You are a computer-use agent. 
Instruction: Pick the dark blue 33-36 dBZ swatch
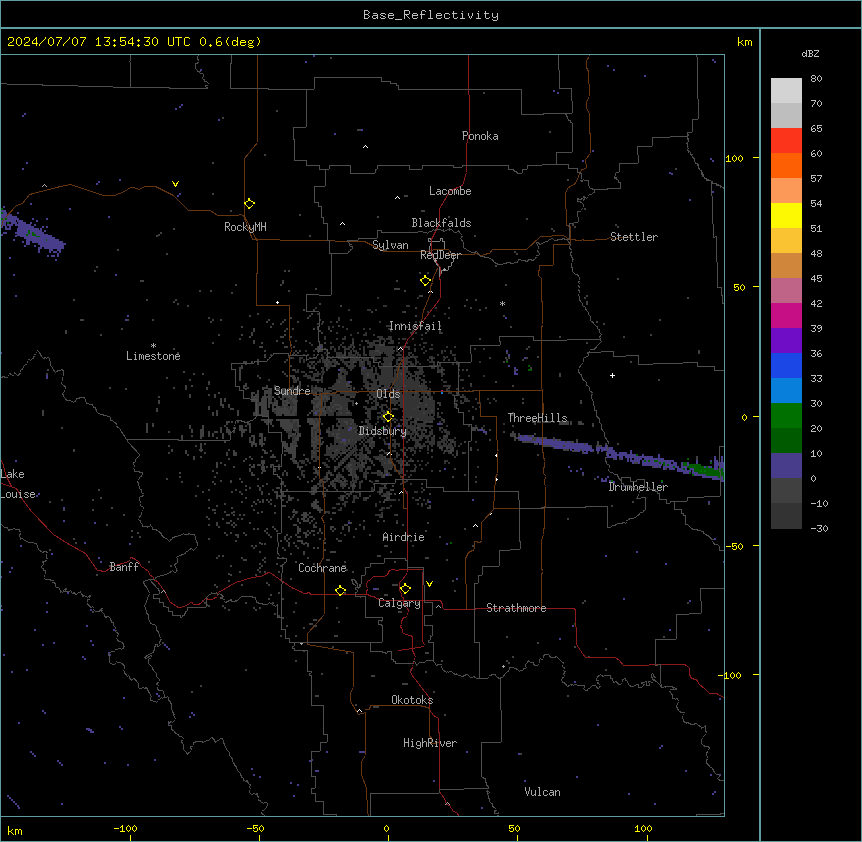786,365
